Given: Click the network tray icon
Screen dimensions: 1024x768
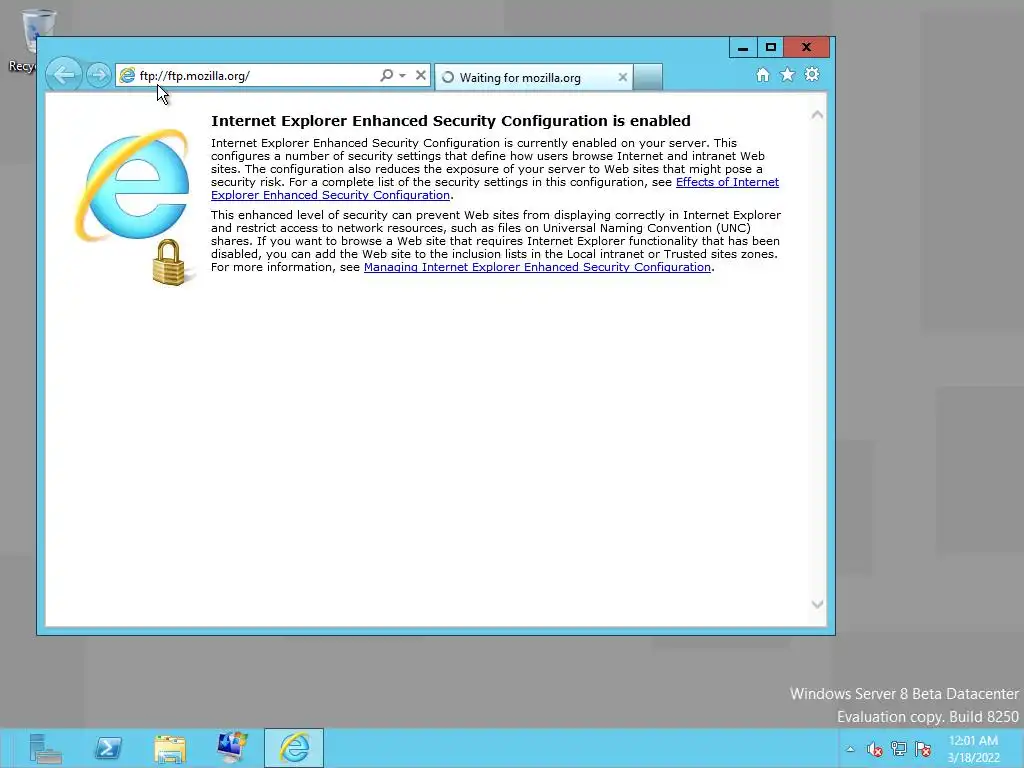Looking at the screenshot, I should pos(899,749).
